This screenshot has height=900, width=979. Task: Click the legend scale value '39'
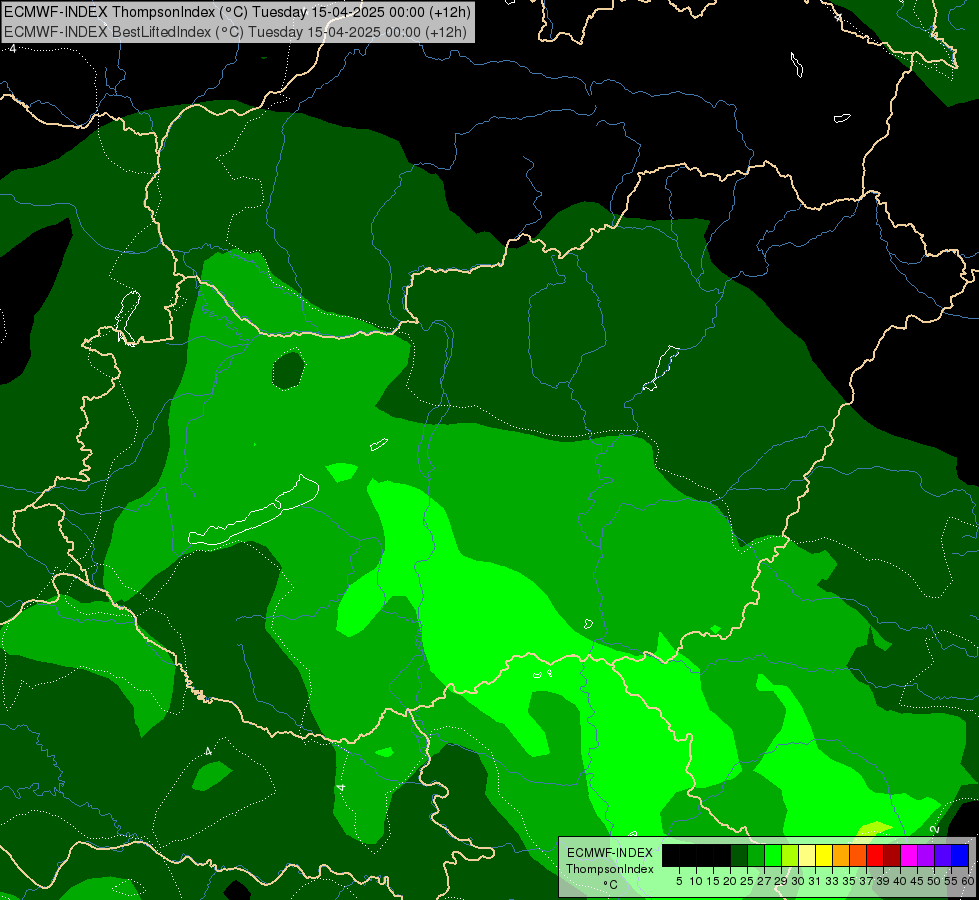(x=883, y=881)
